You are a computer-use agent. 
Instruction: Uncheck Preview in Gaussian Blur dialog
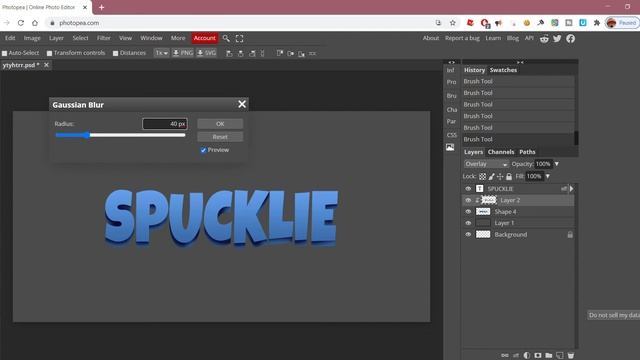point(203,150)
